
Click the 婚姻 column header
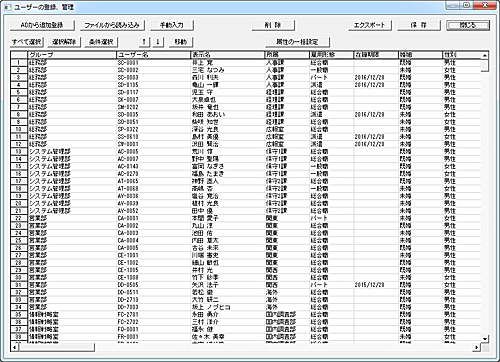coord(421,55)
